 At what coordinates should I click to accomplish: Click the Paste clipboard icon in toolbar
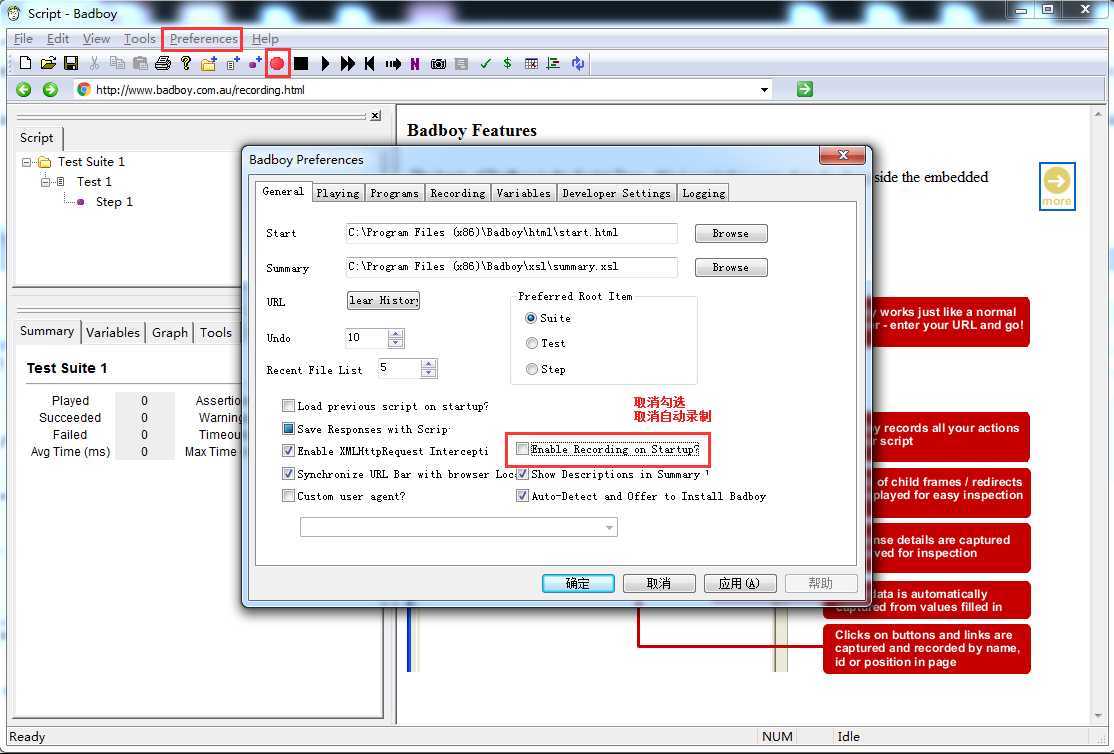(140, 63)
